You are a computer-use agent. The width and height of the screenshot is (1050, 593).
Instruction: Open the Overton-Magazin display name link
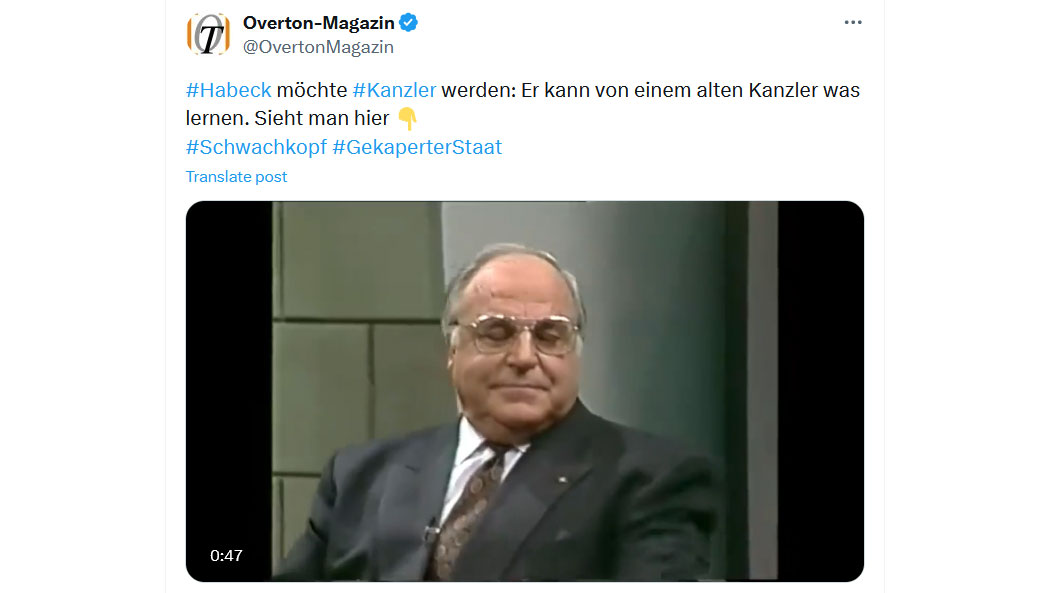coord(319,23)
